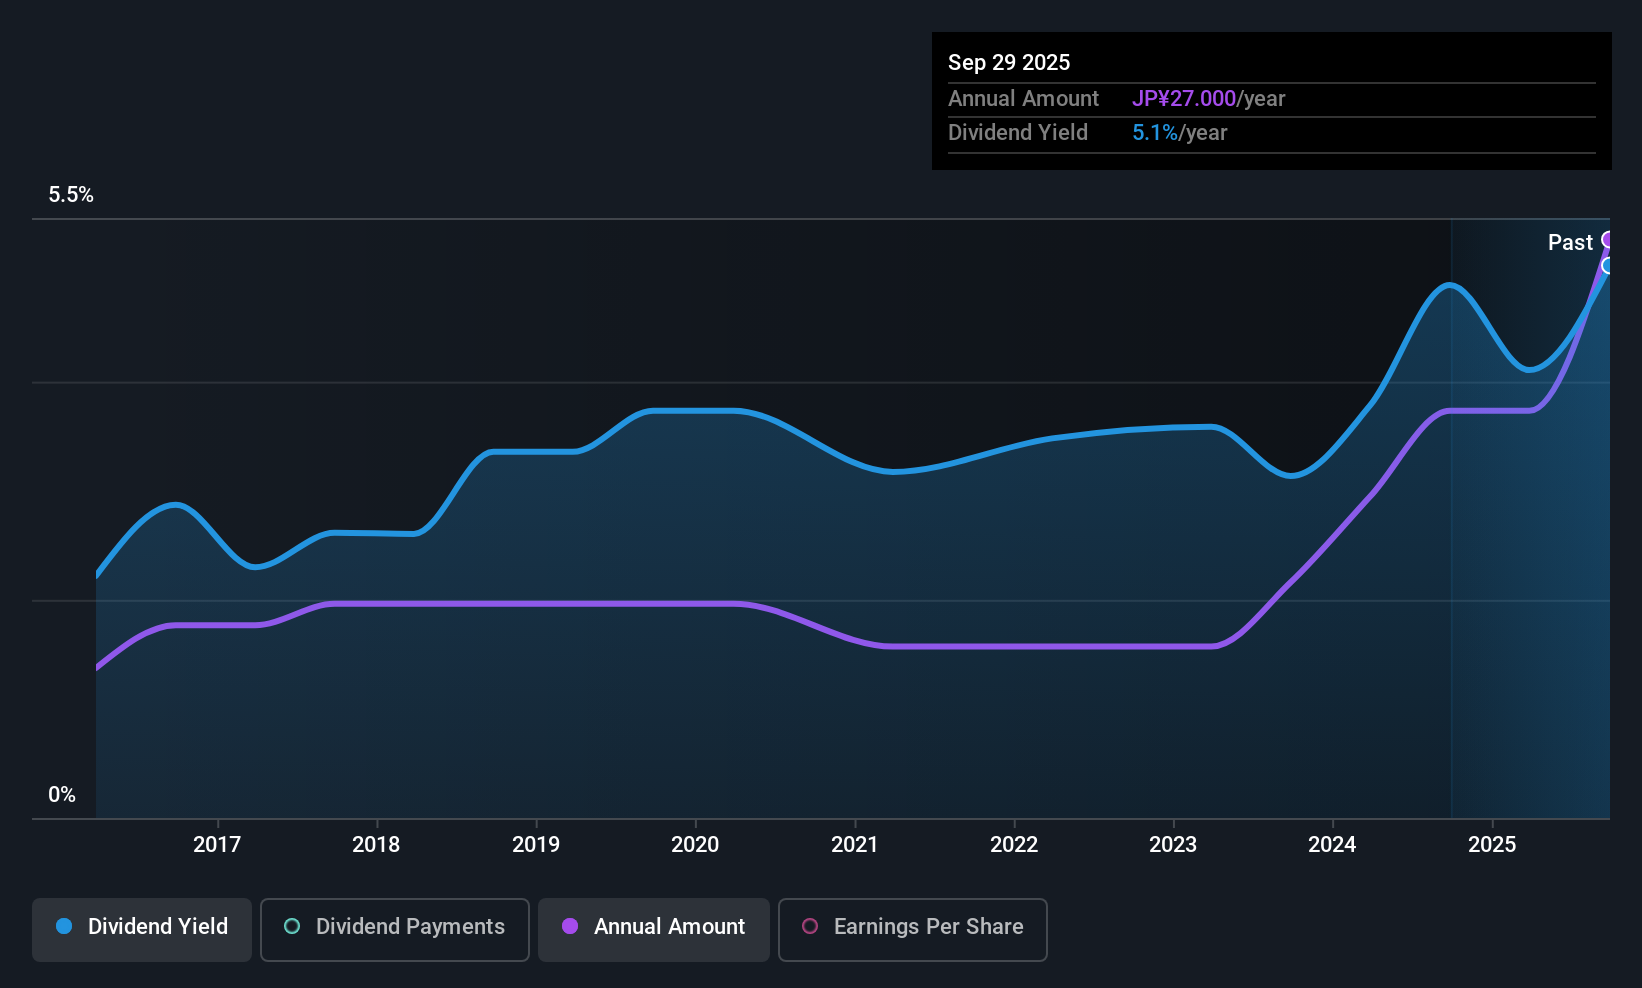
Task: Click the 5.1%/year dividend yield value
Action: point(1179,133)
